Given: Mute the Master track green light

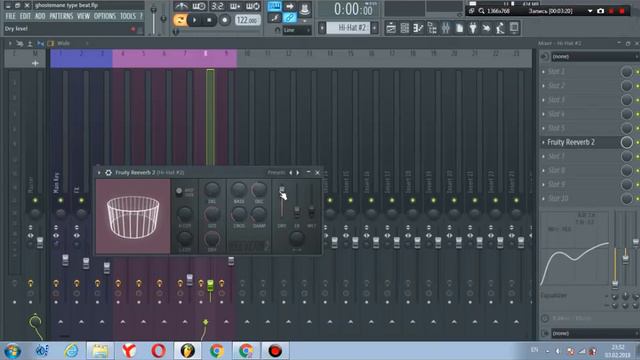Looking at the screenshot, I should click(x=35, y=200).
